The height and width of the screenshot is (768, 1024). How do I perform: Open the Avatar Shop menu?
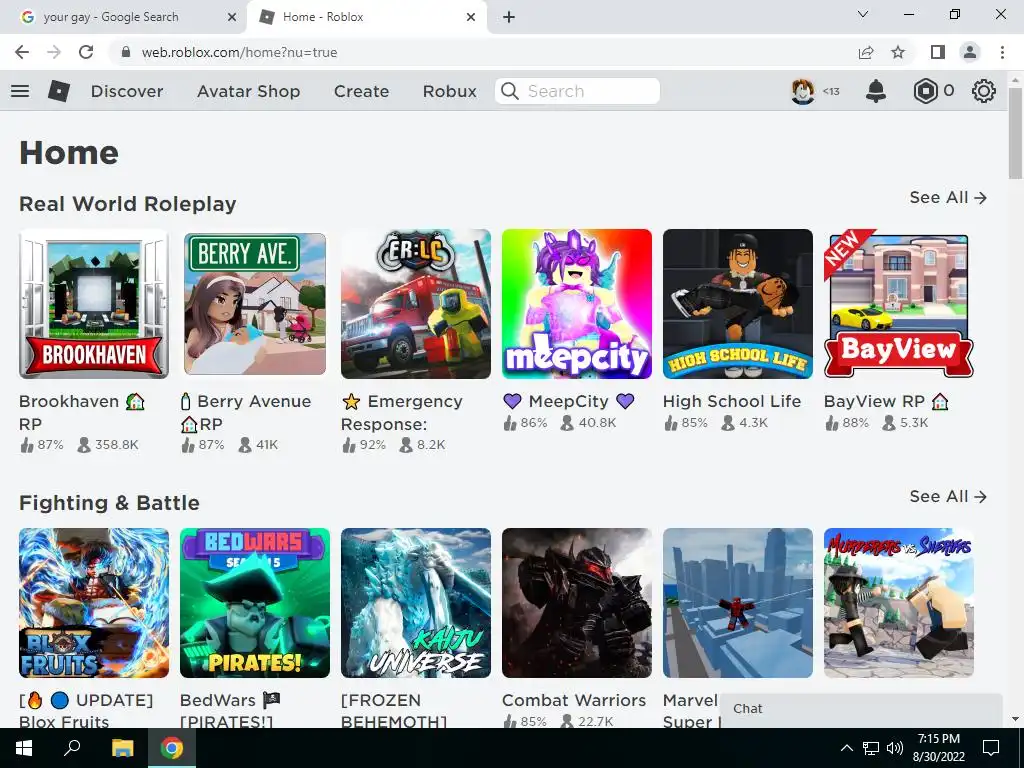[x=249, y=91]
